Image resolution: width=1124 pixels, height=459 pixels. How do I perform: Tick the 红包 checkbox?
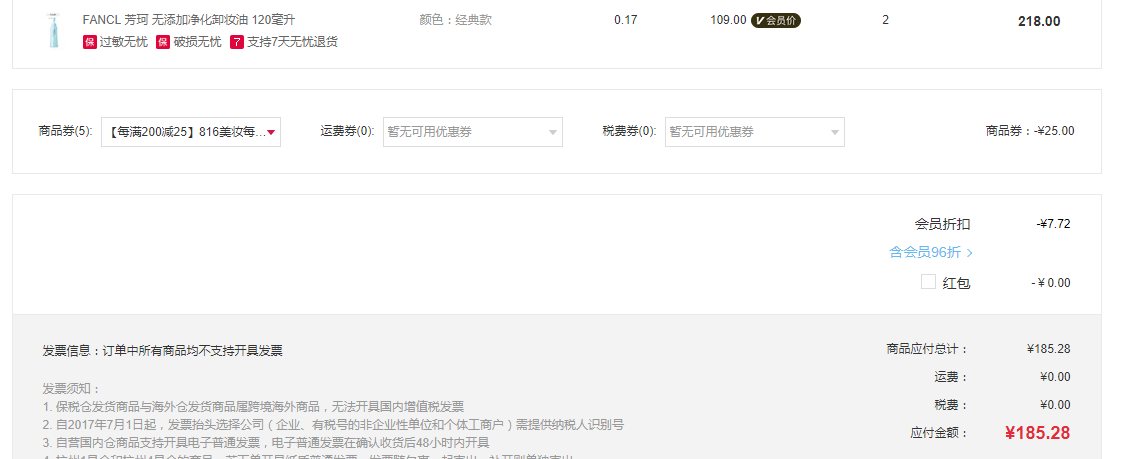(928, 282)
